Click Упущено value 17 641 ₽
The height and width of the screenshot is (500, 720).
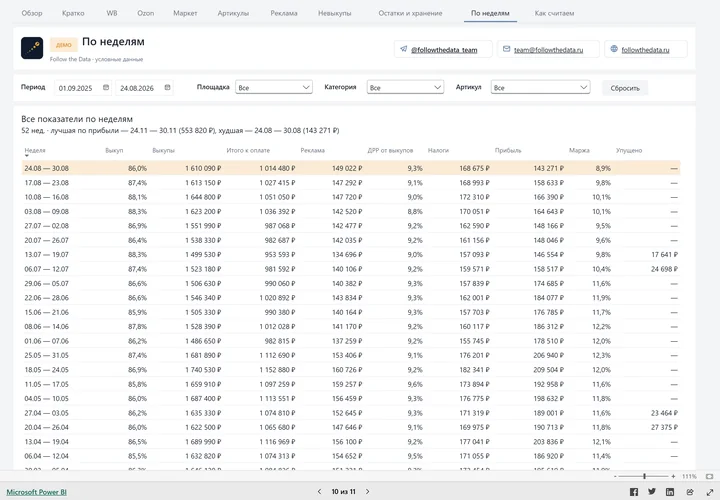[664, 255]
